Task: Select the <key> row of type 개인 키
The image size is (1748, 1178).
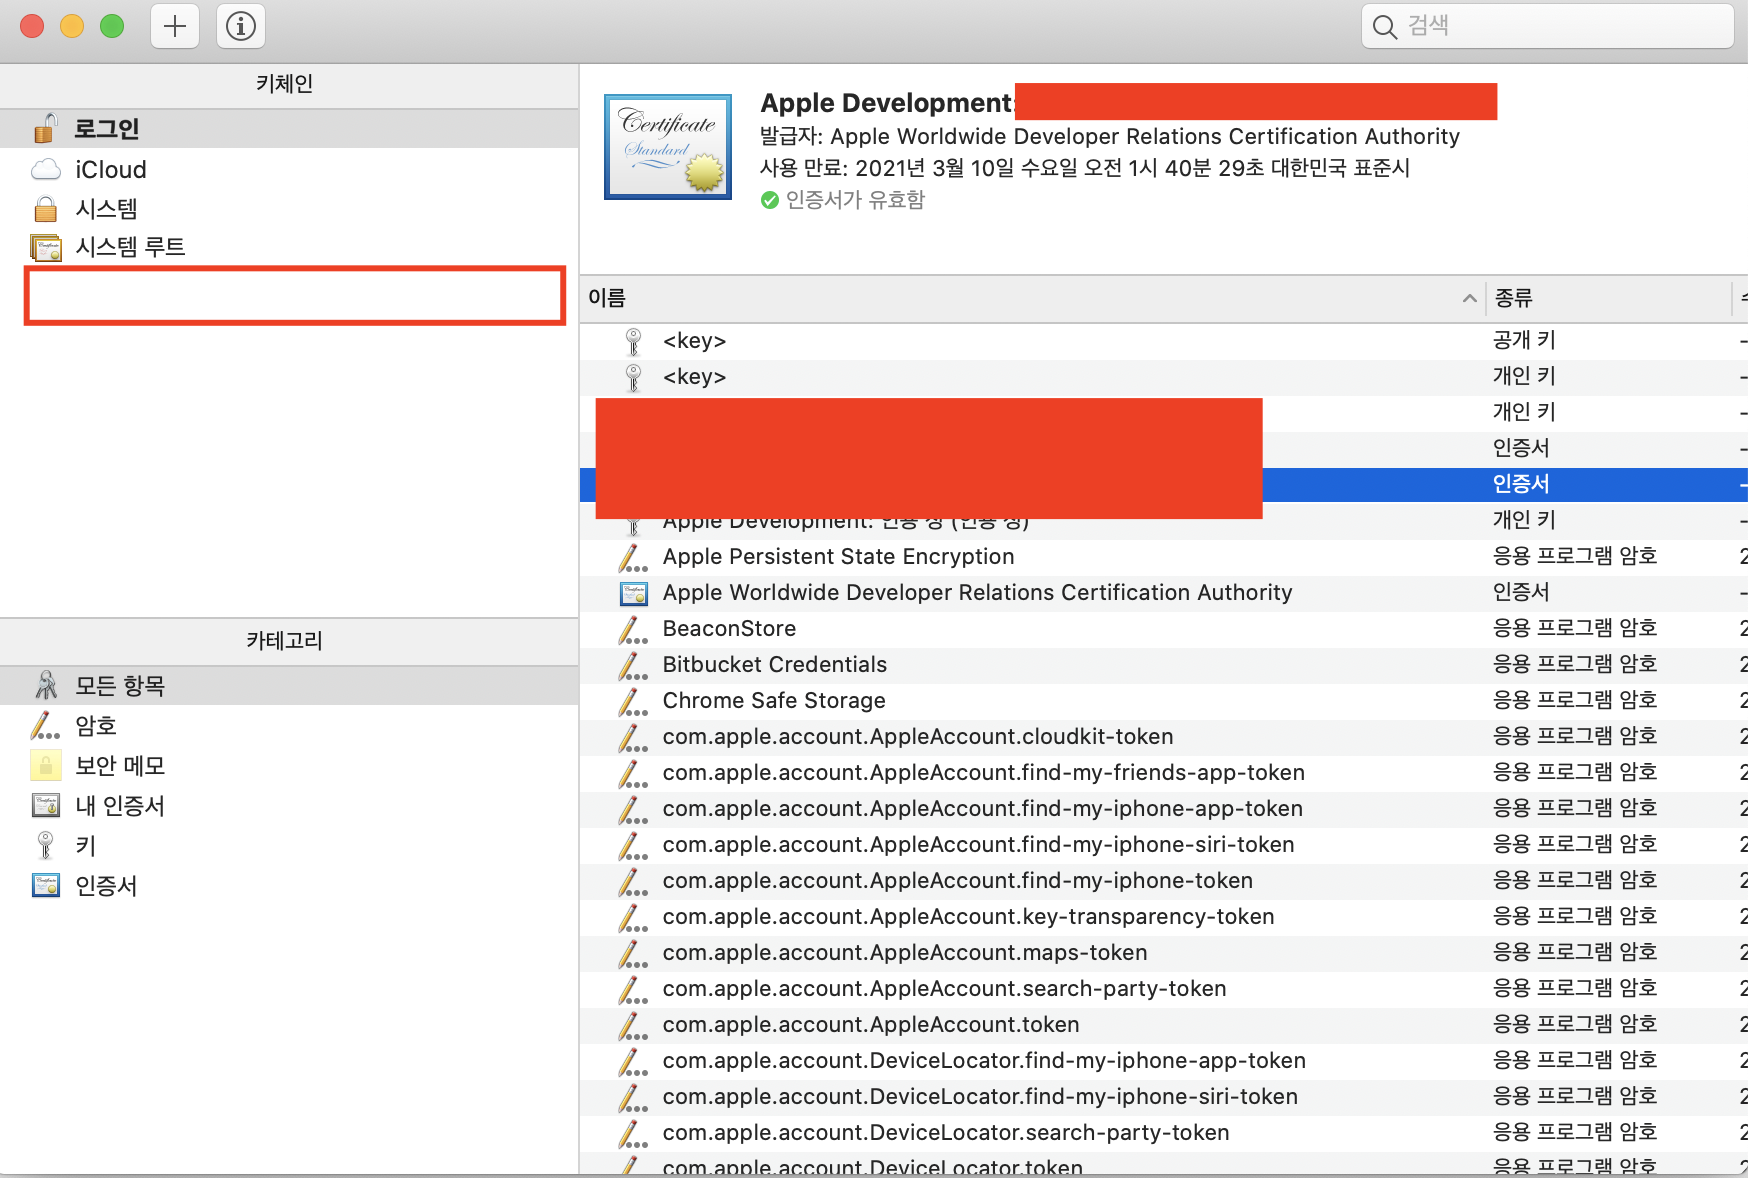Action: click(x=1164, y=377)
